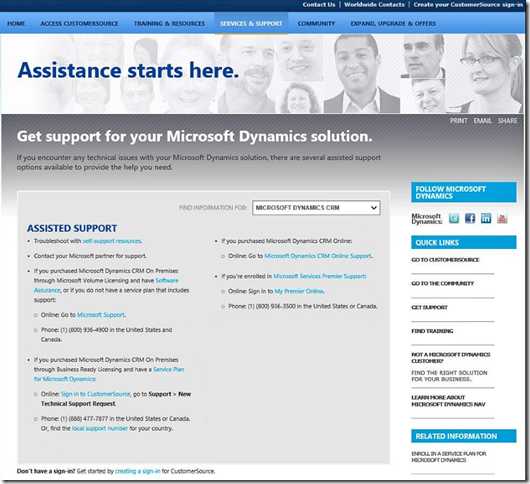530x484 pixels.
Task: Open Learn more about Dynamics NAV link
Action: 448,401
